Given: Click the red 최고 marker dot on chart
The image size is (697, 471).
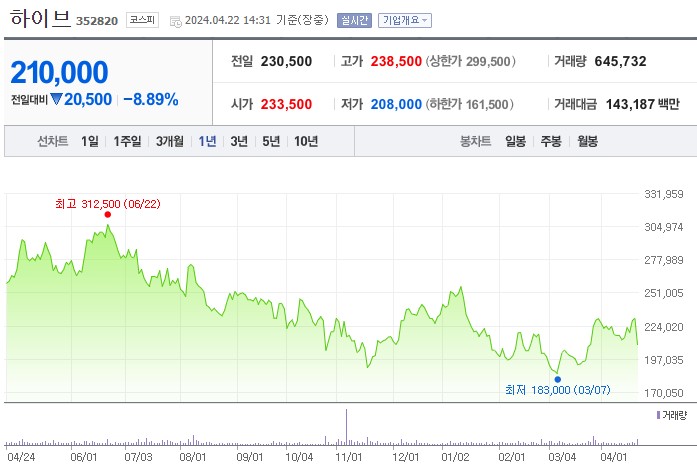Looking at the screenshot, I should (x=108, y=215).
